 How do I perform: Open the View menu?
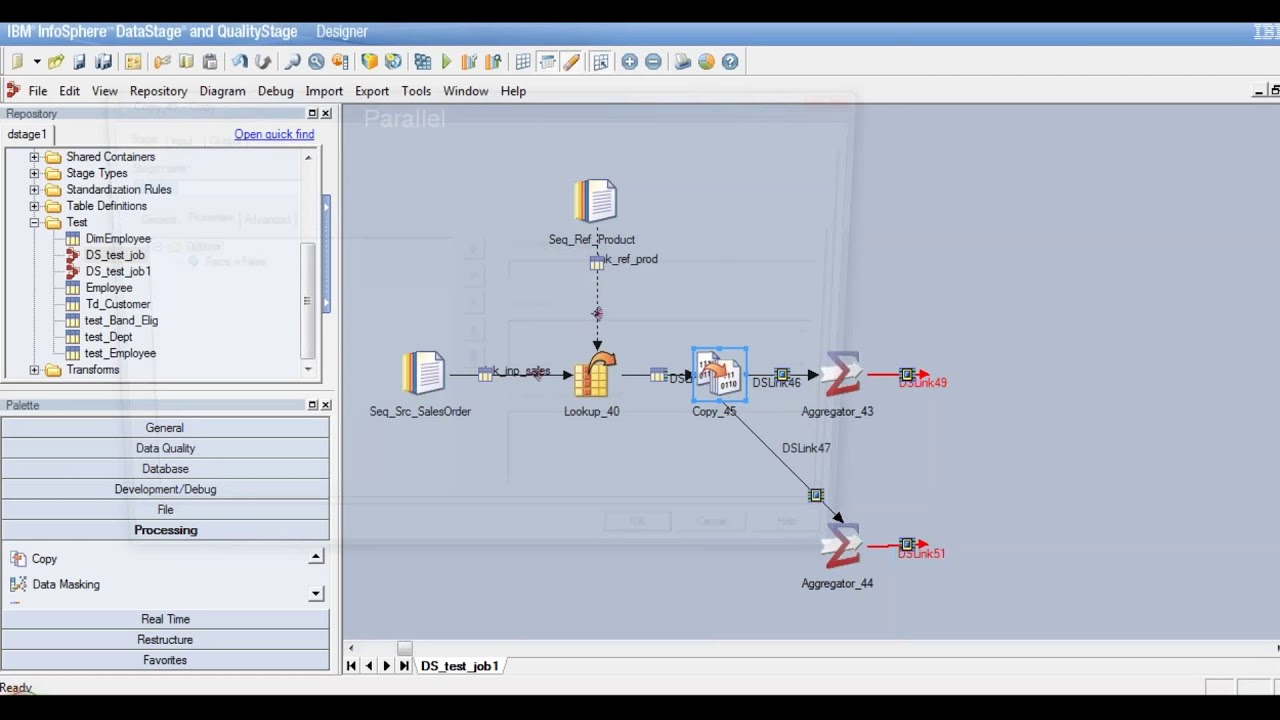pos(105,91)
